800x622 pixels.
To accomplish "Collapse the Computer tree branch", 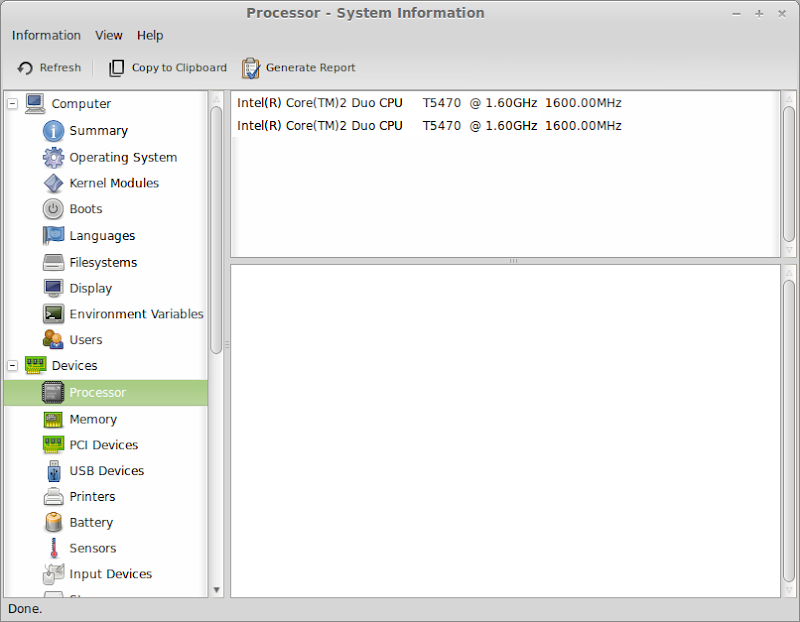I will coord(10,104).
